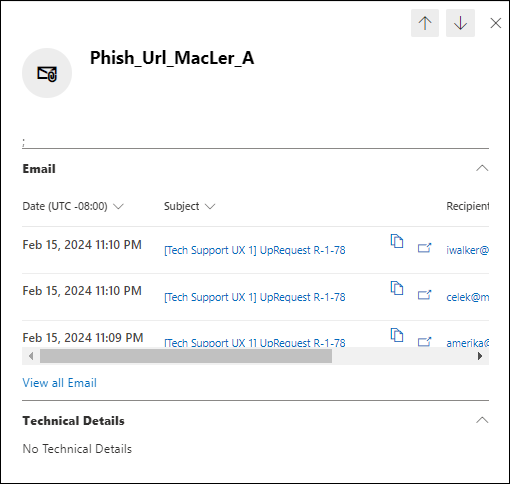Open amerika email in new window
Viewport: 510px width, 484px height.
click(424, 342)
